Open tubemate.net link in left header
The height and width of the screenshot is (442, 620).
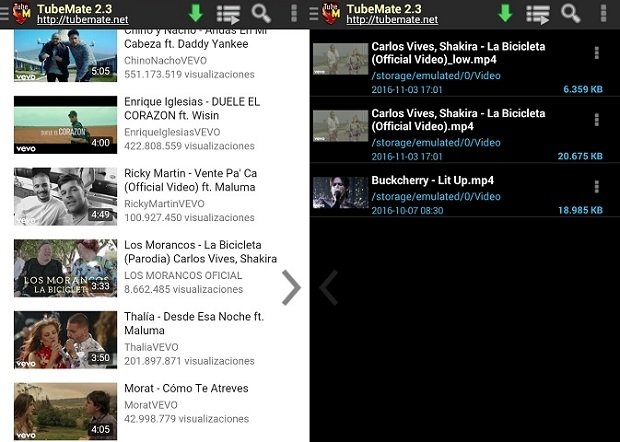83,20
